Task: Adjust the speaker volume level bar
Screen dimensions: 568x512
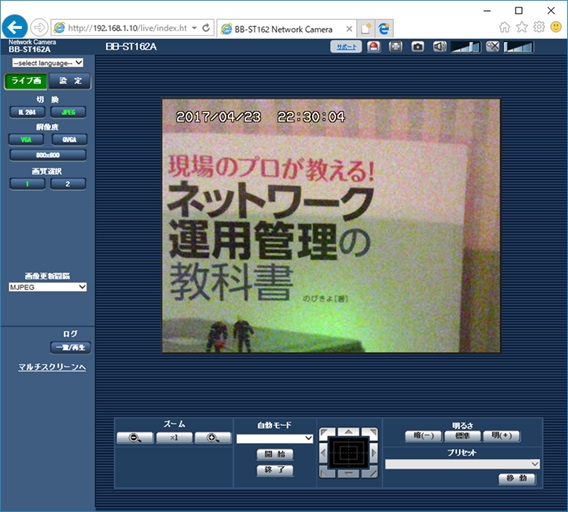Action: (x=465, y=47)
